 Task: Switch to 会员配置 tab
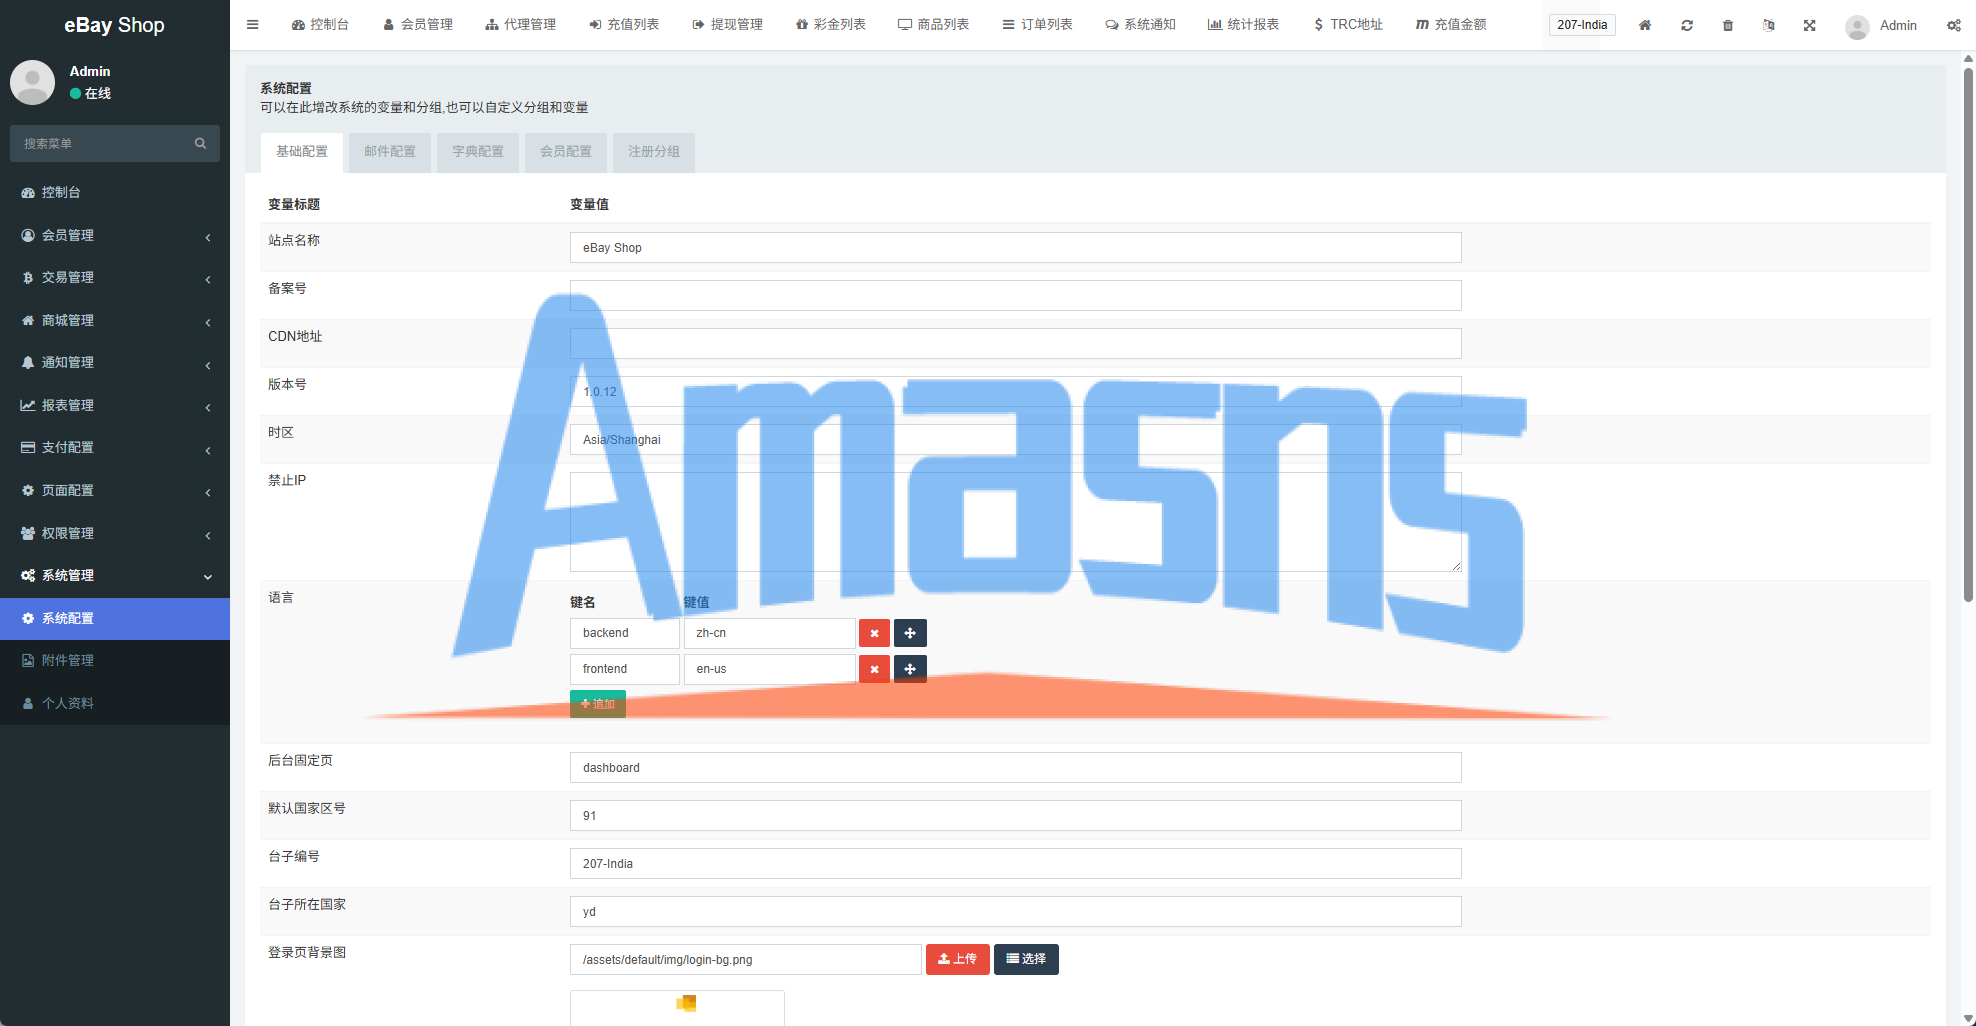click(x=566, y=152)
